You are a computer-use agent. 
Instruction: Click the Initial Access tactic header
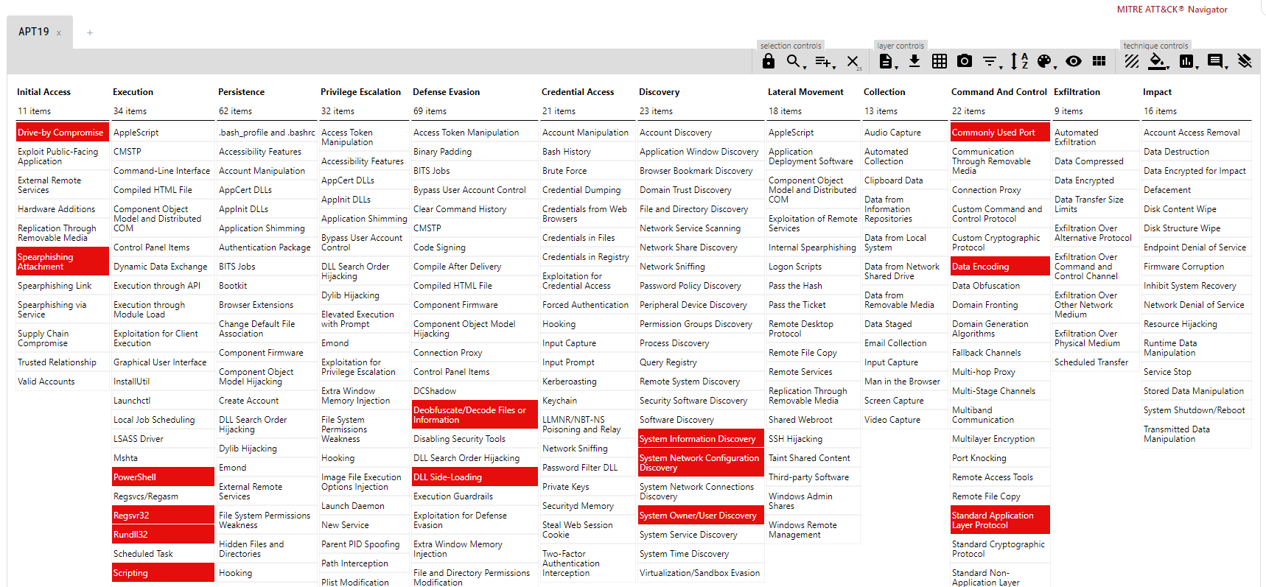coord(44,92)
